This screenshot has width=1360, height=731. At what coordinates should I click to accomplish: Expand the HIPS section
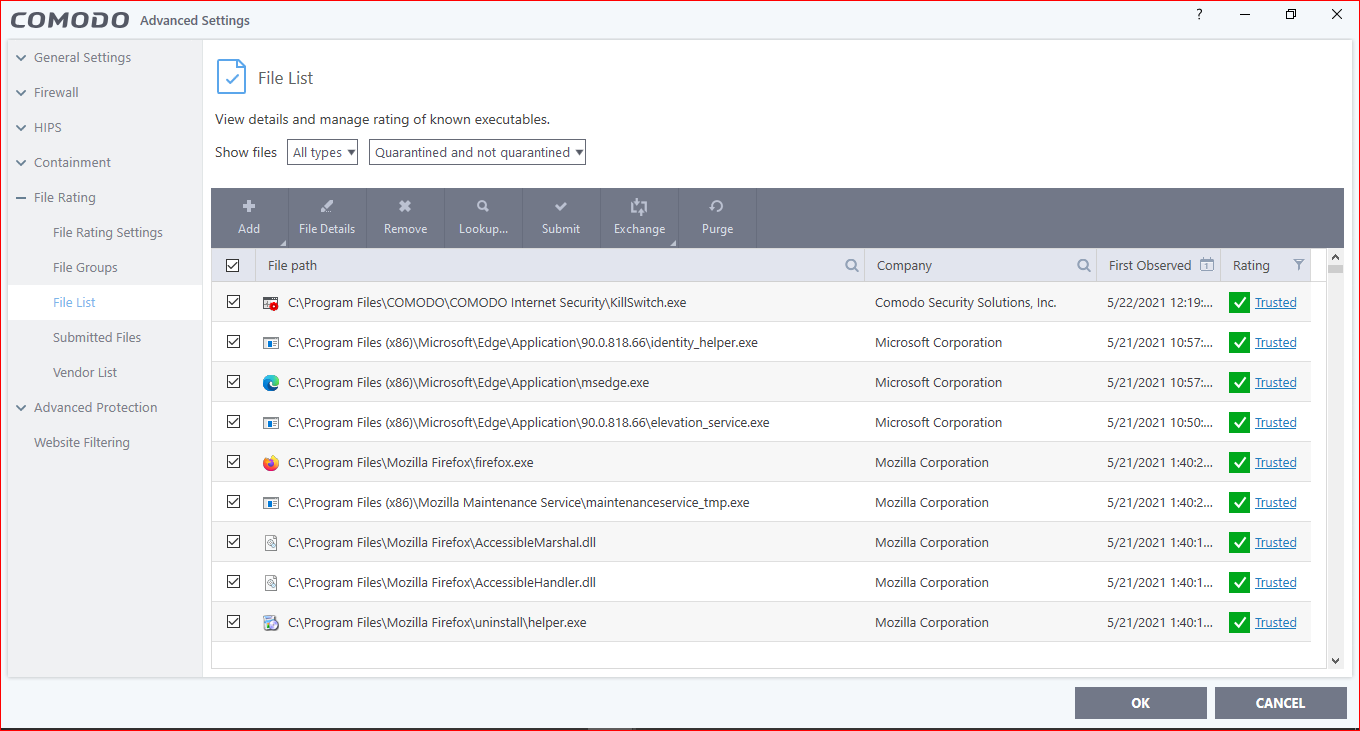pos(48,127)
